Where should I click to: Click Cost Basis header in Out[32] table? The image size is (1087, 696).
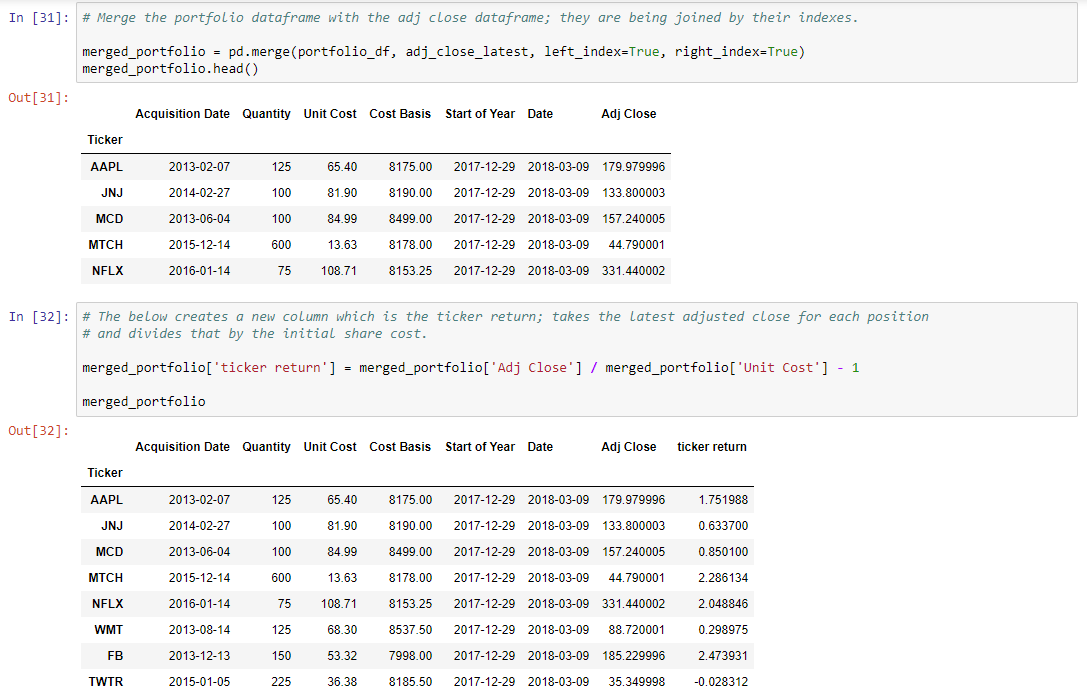click(400, 447)
